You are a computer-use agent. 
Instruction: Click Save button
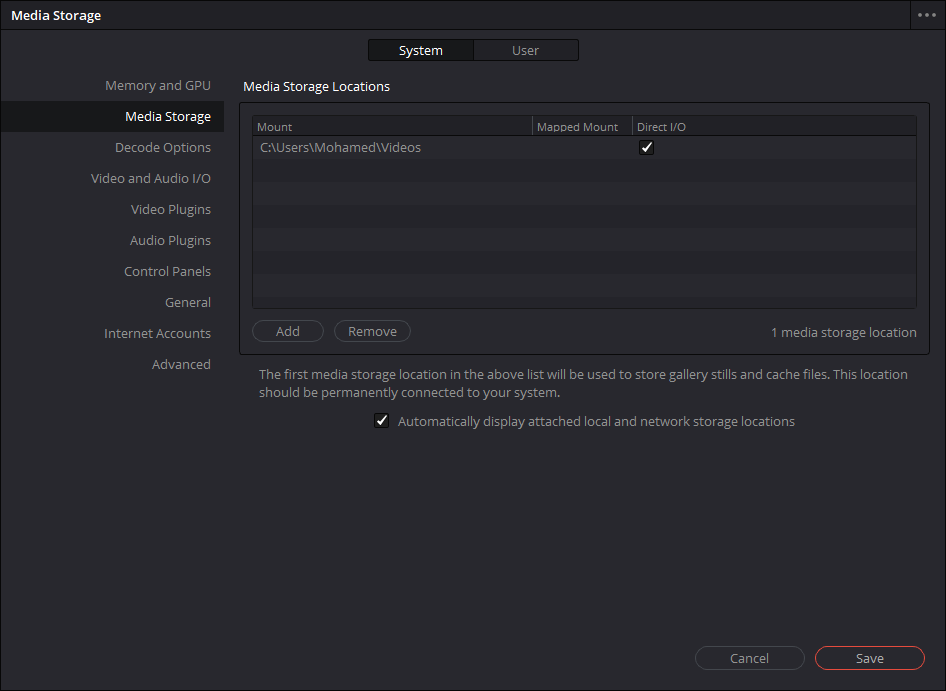pos(869,658)
